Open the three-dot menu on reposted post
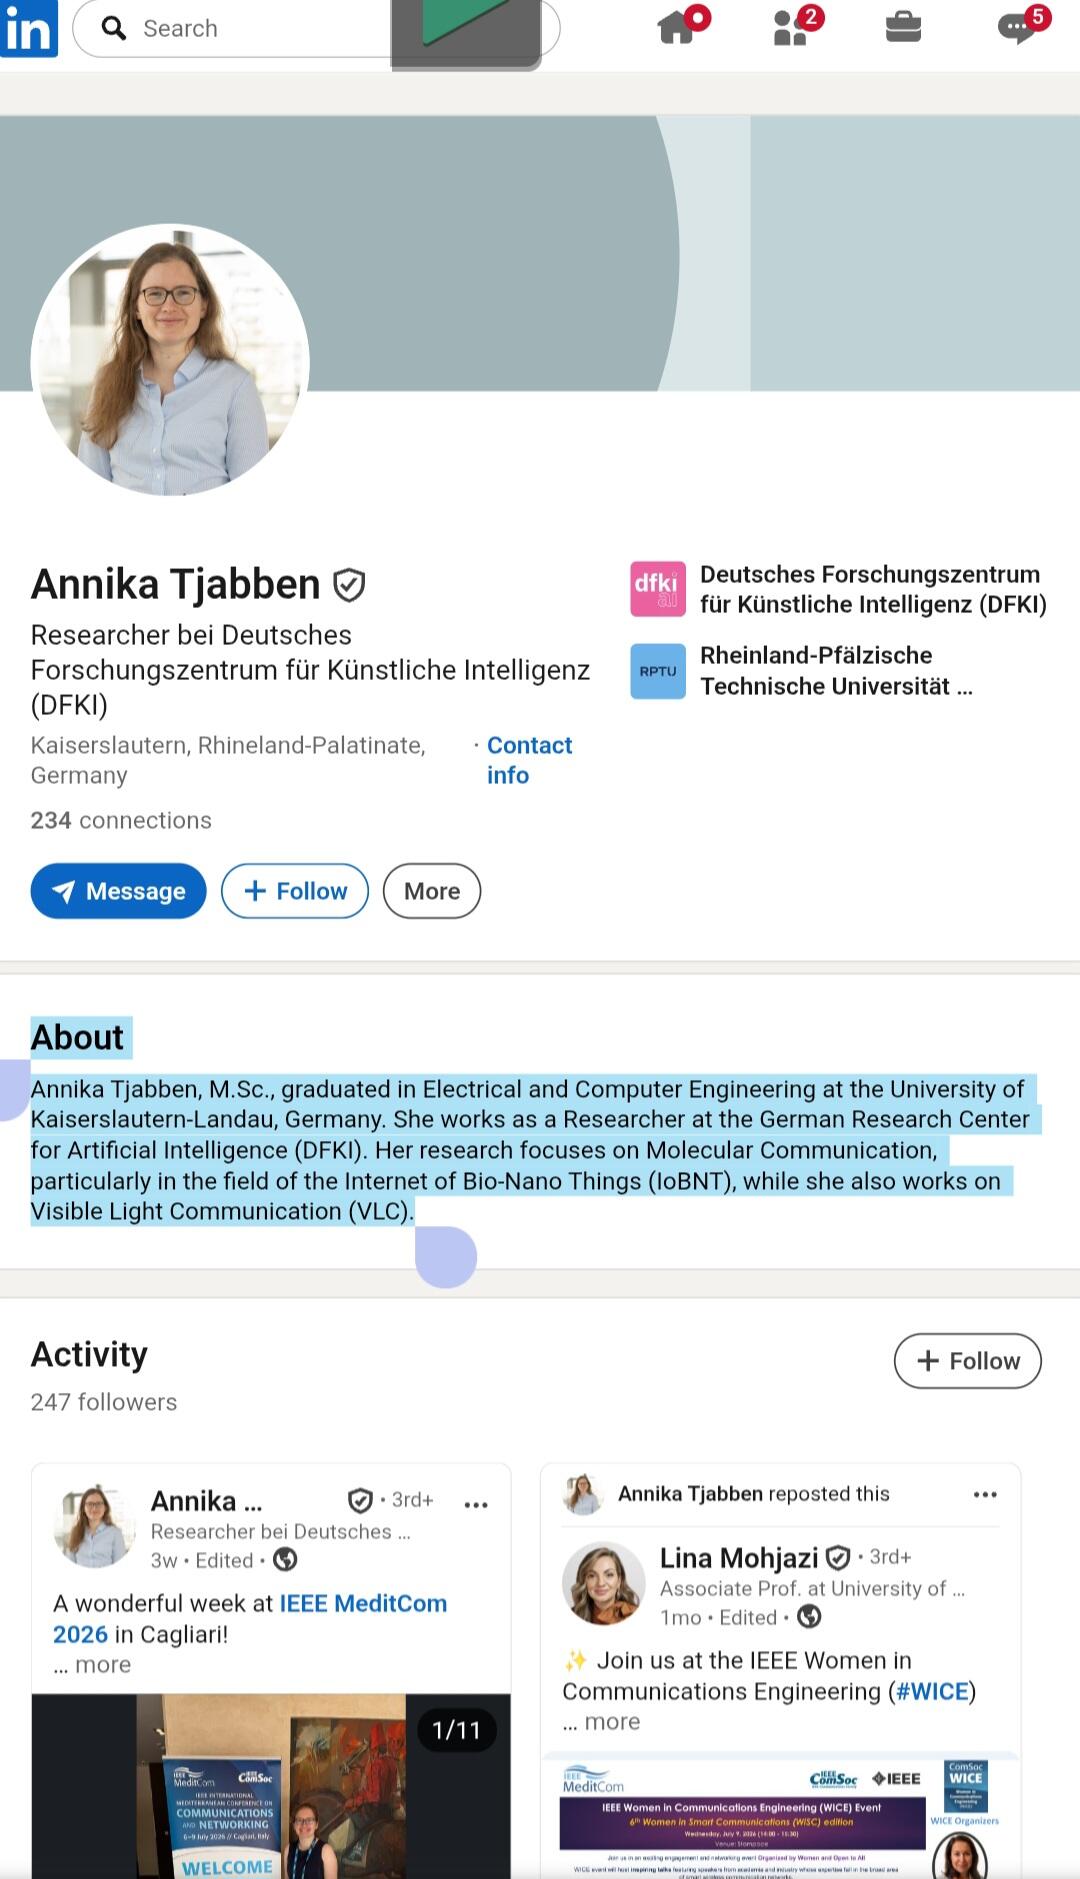Viewport: 1080px width, 1879px height. tap(985, 1494)
